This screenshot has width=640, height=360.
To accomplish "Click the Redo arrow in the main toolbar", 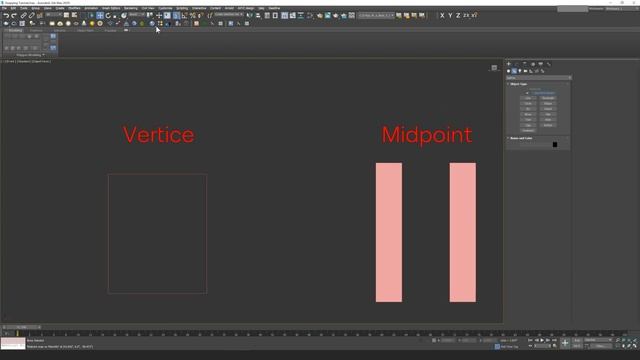I will (x=14, y=16).
